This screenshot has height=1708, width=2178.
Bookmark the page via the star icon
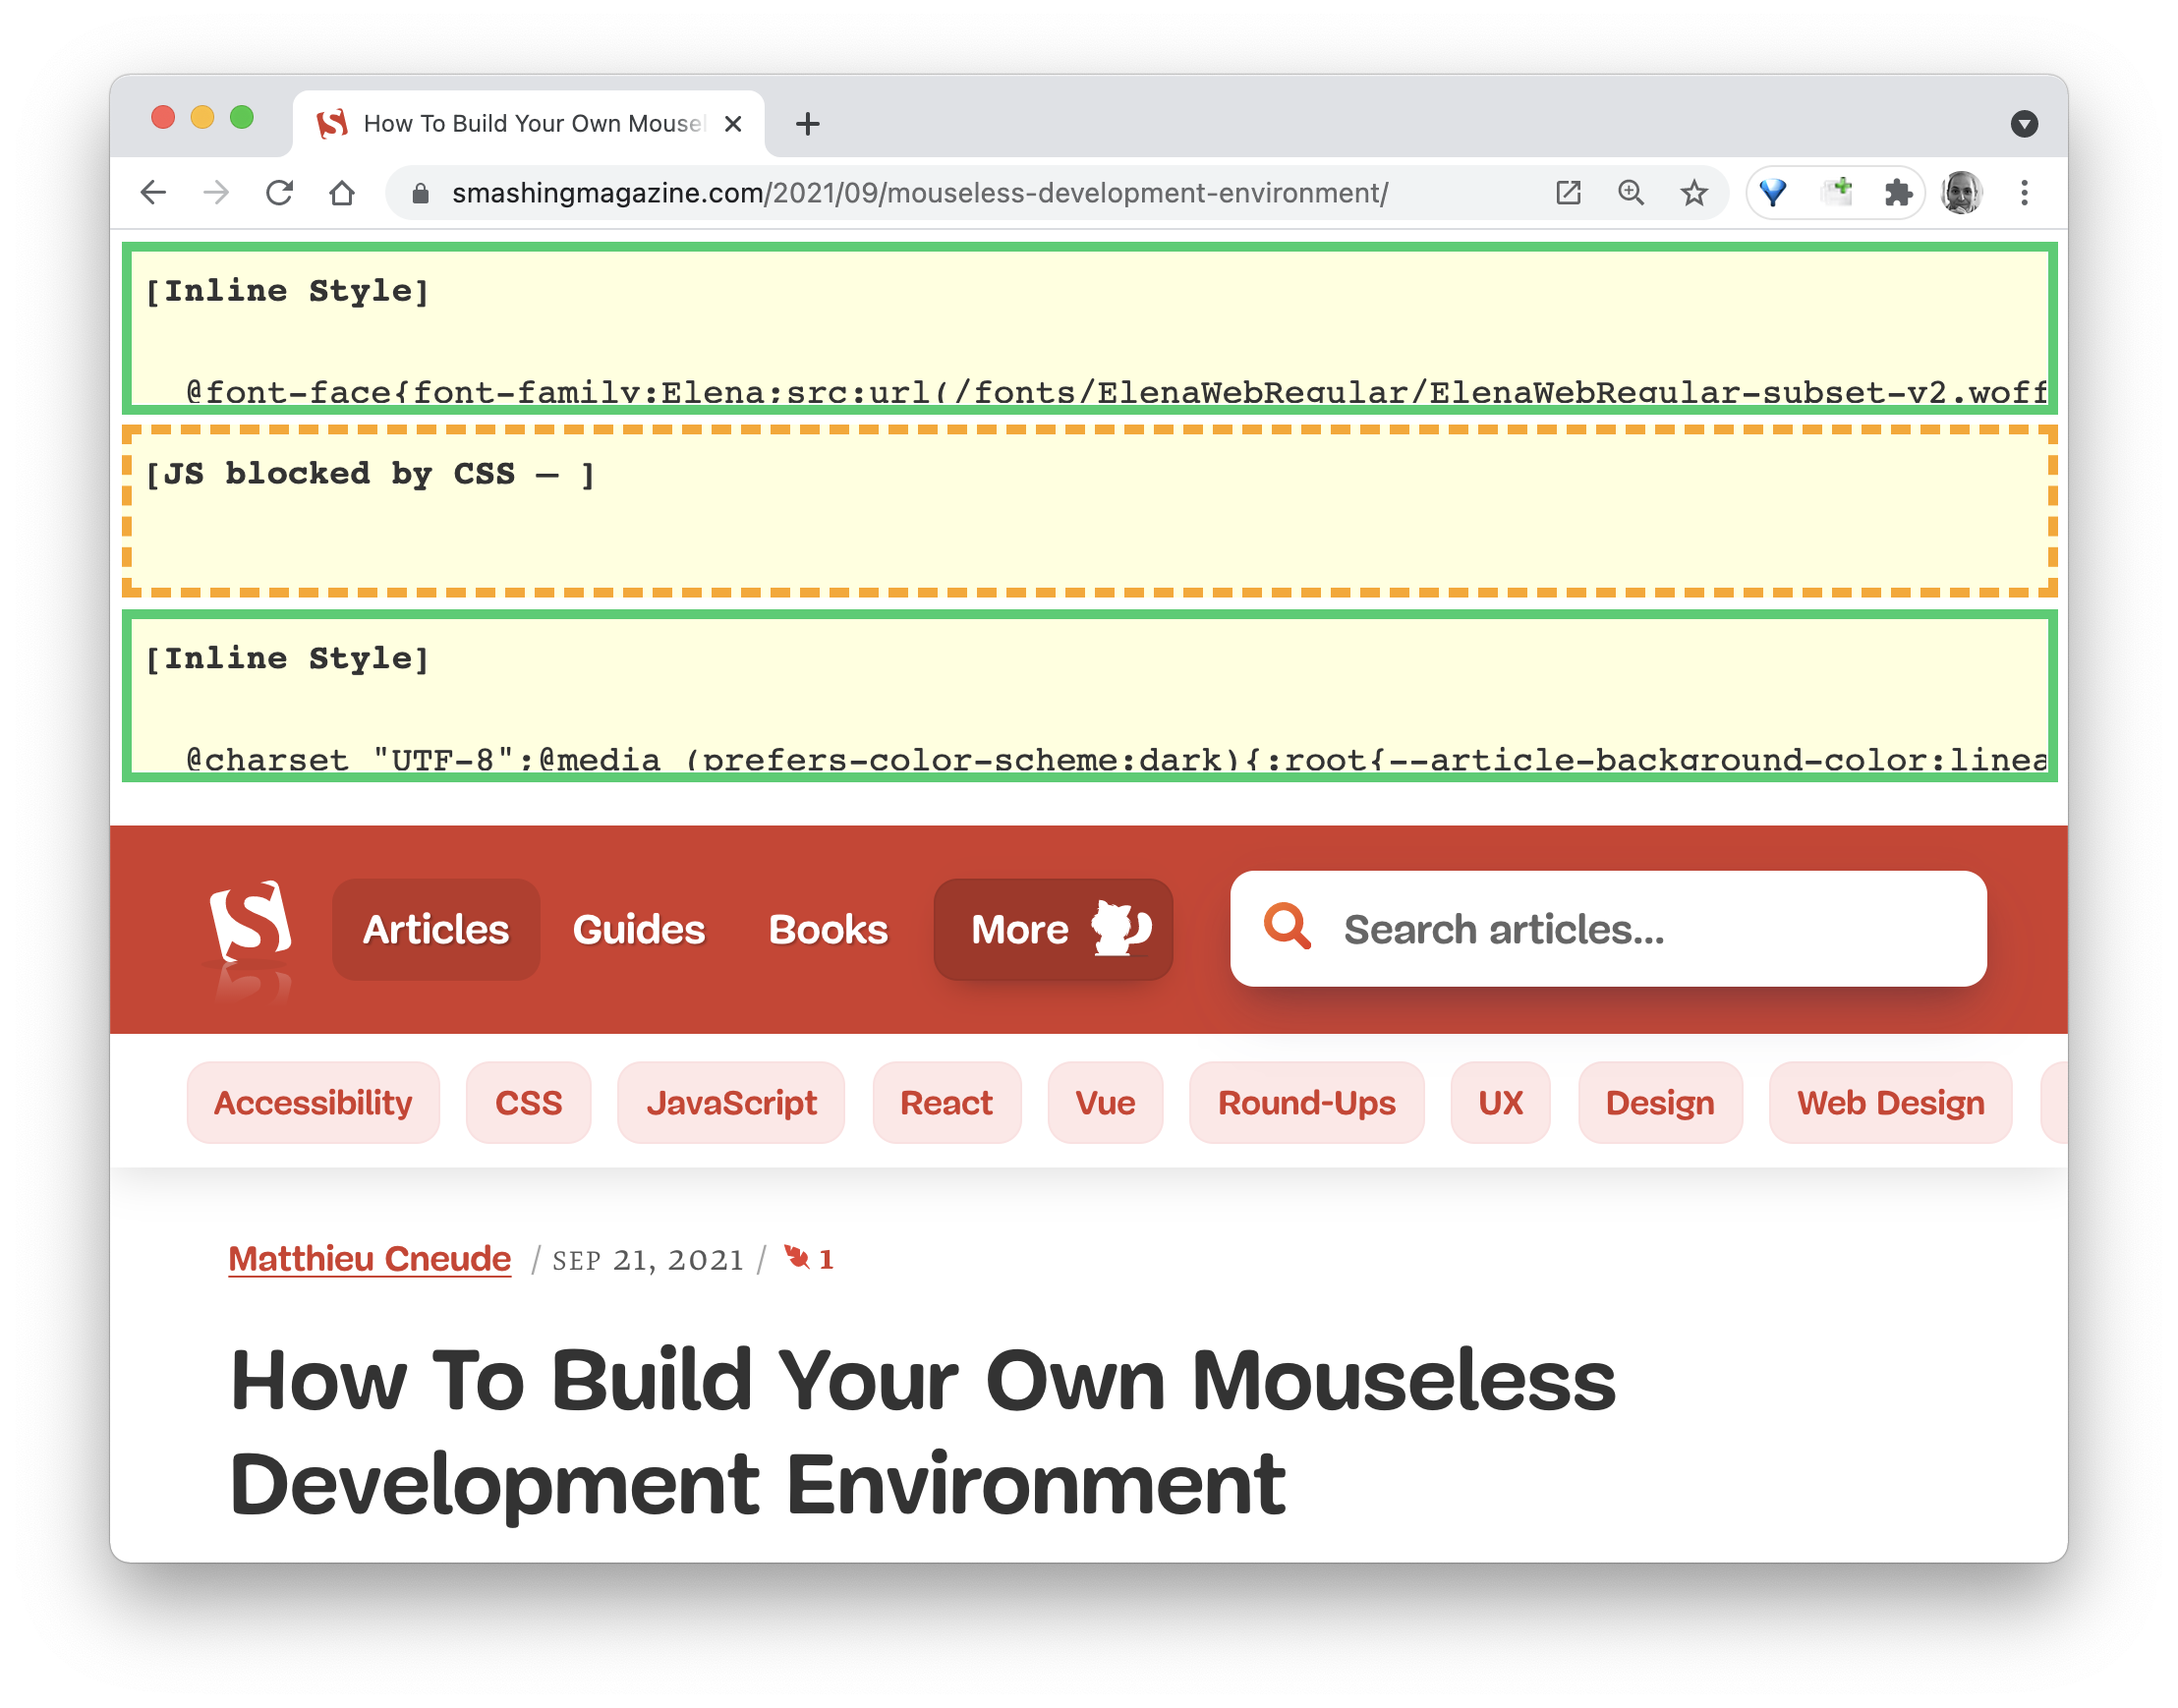click(1694, 192)
